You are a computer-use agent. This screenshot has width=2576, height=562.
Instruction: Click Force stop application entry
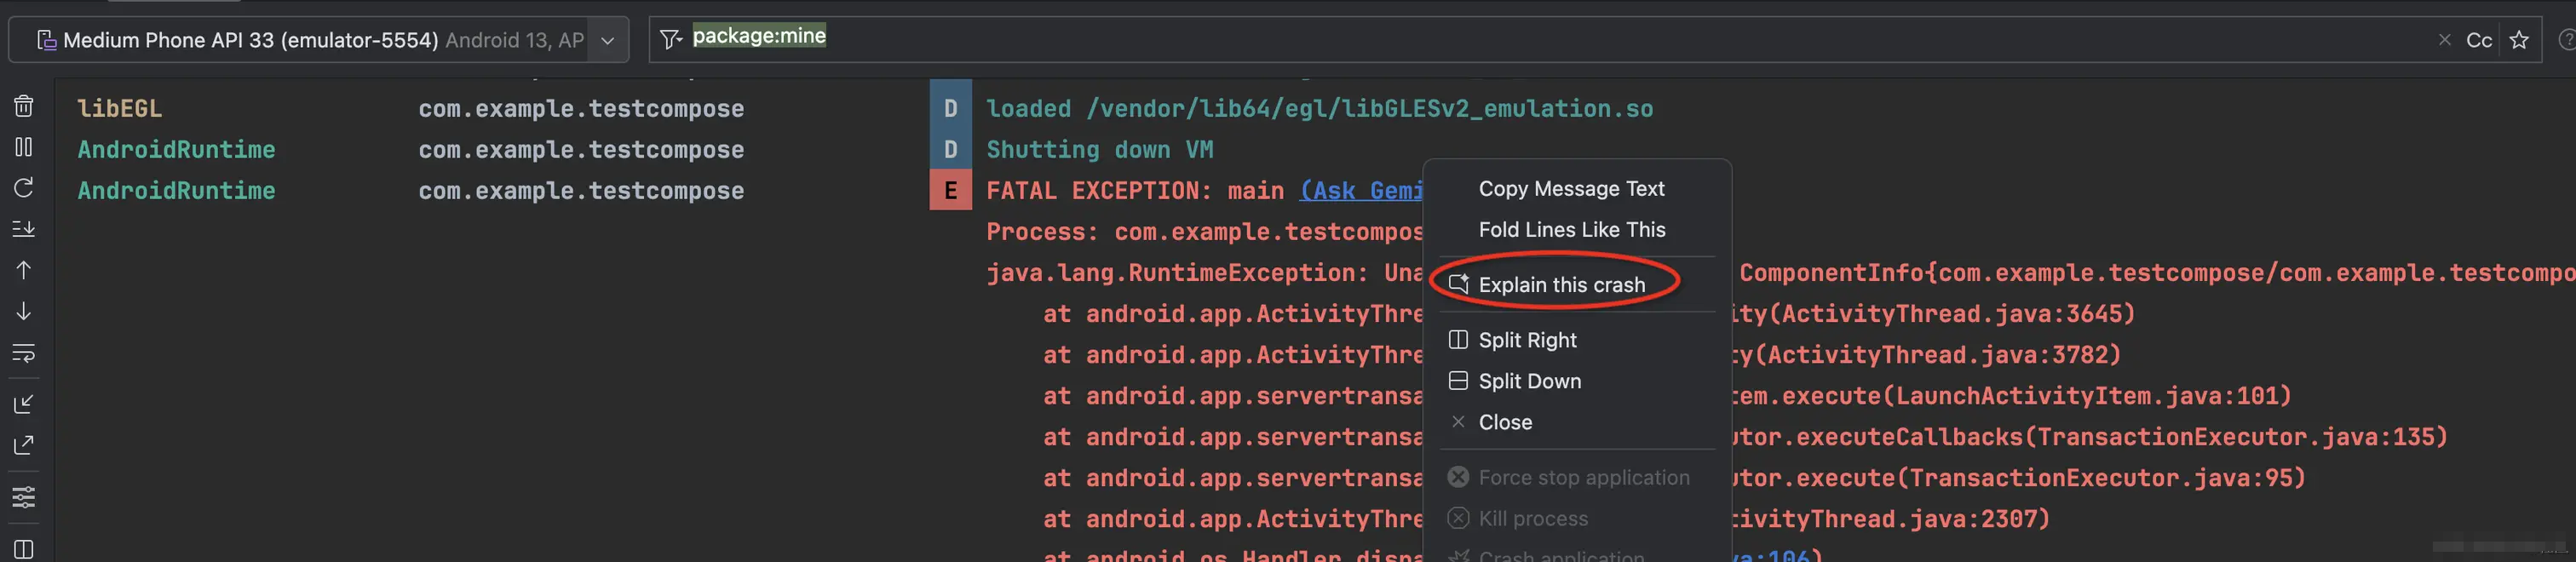click(1577, 478)
